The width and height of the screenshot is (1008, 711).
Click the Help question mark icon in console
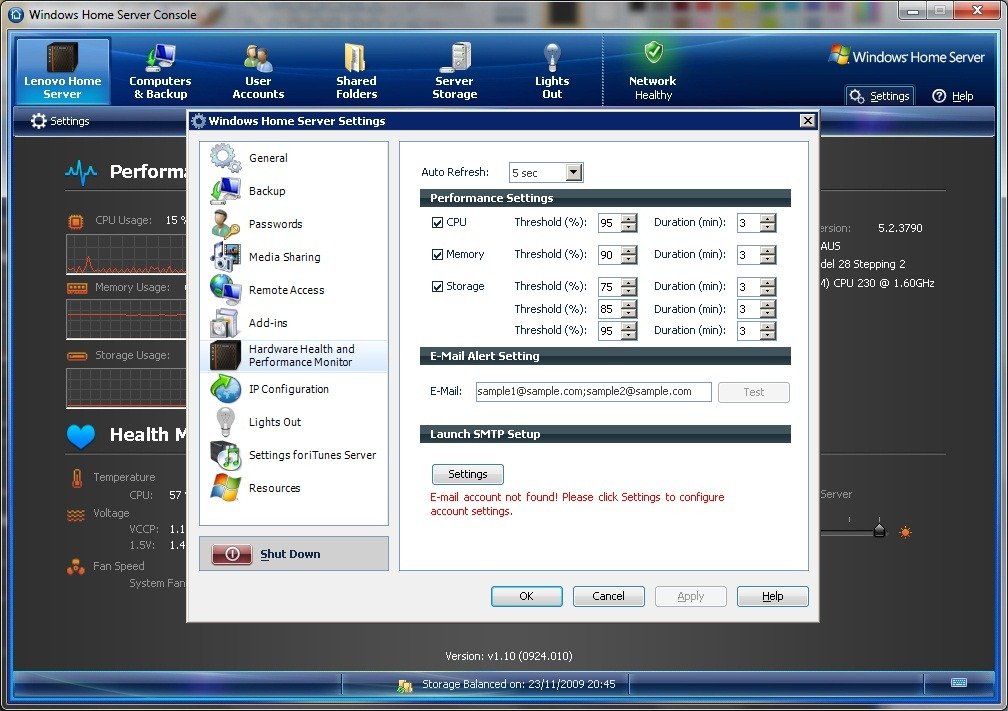point(939,96)
